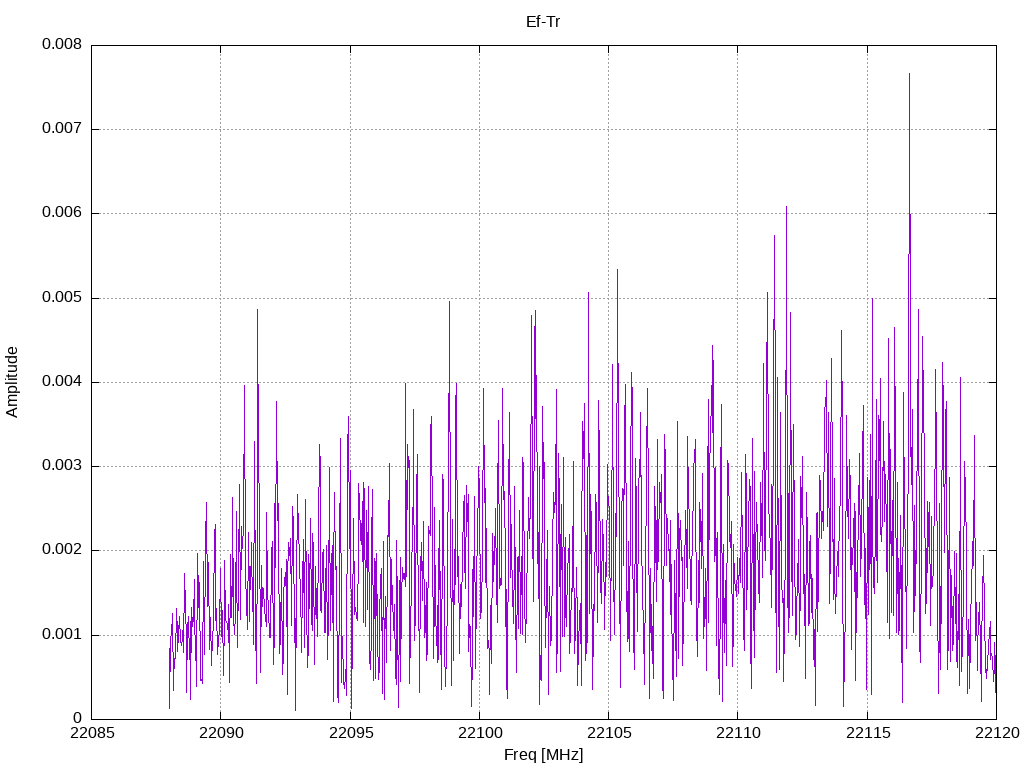This screenshot has height=768, width=1024.
Task: Click the 0 y-axis tick label
Action: tap(78, 718)
